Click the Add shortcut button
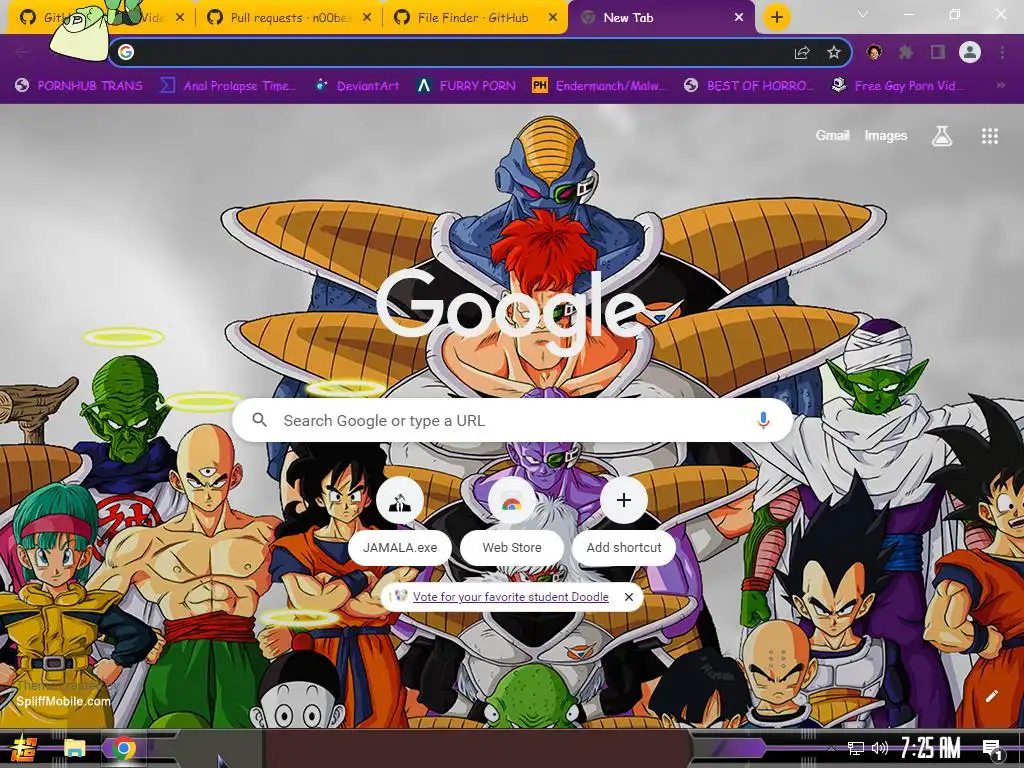 (x=624, y=520)
